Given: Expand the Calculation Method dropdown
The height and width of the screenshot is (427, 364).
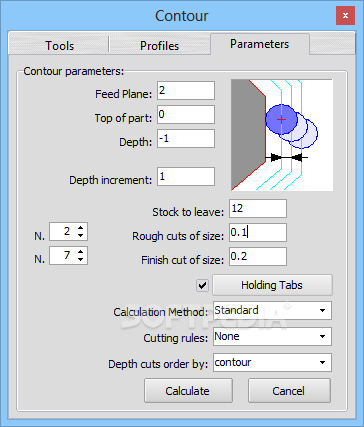Looking at the screenshot, I should pos(272,311).
